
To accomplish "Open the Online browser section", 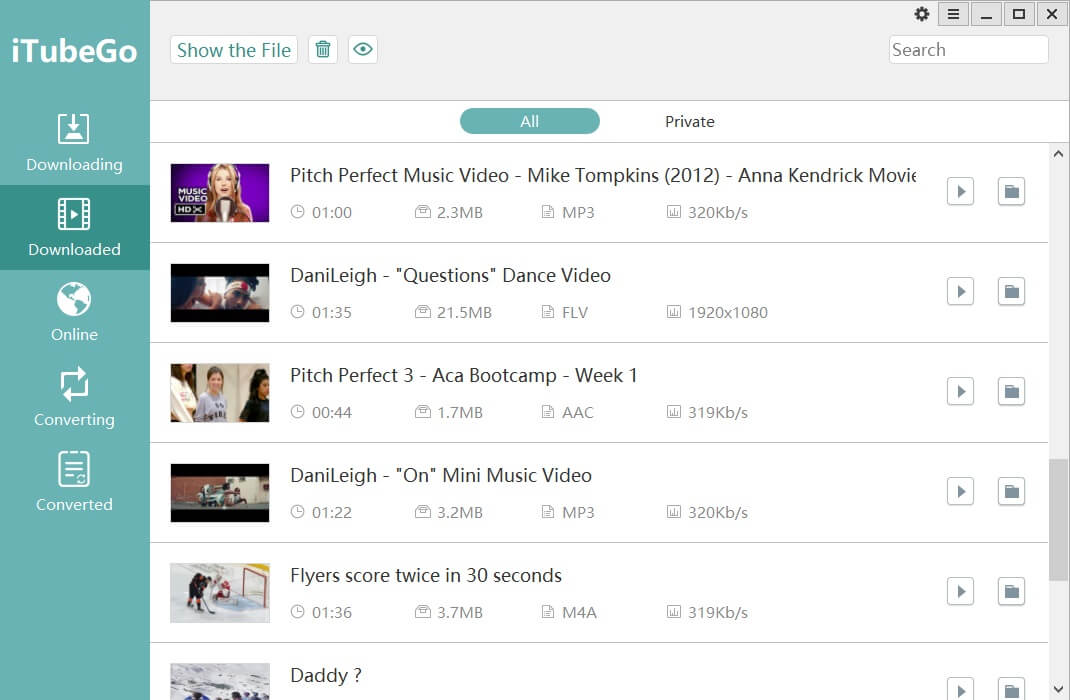I will (74, 312).
